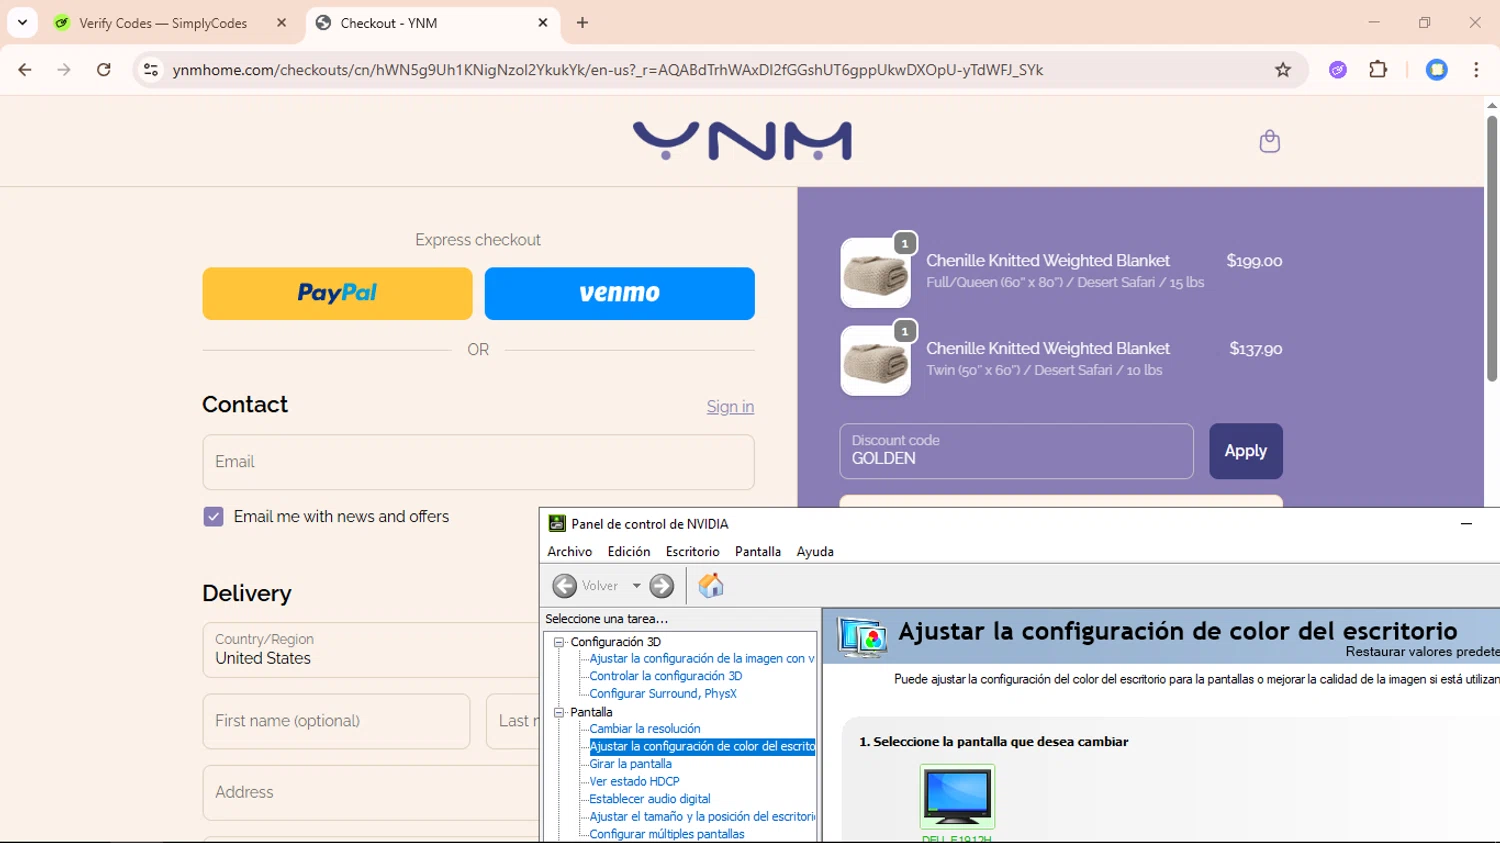Click the Twin blanket product thumbnail
Image resolution: width=1500 pixels, height=843 pixels.
click(x=875, y=361)
